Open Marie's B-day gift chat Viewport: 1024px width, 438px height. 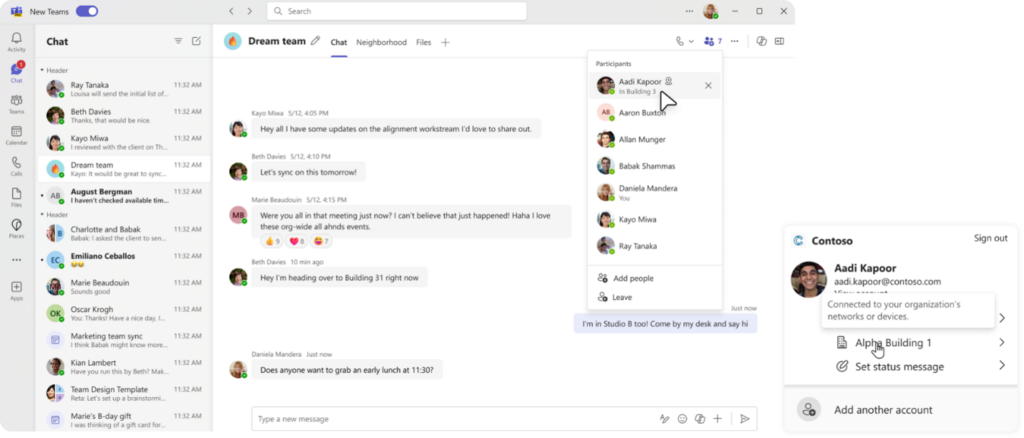pos(124,420)
